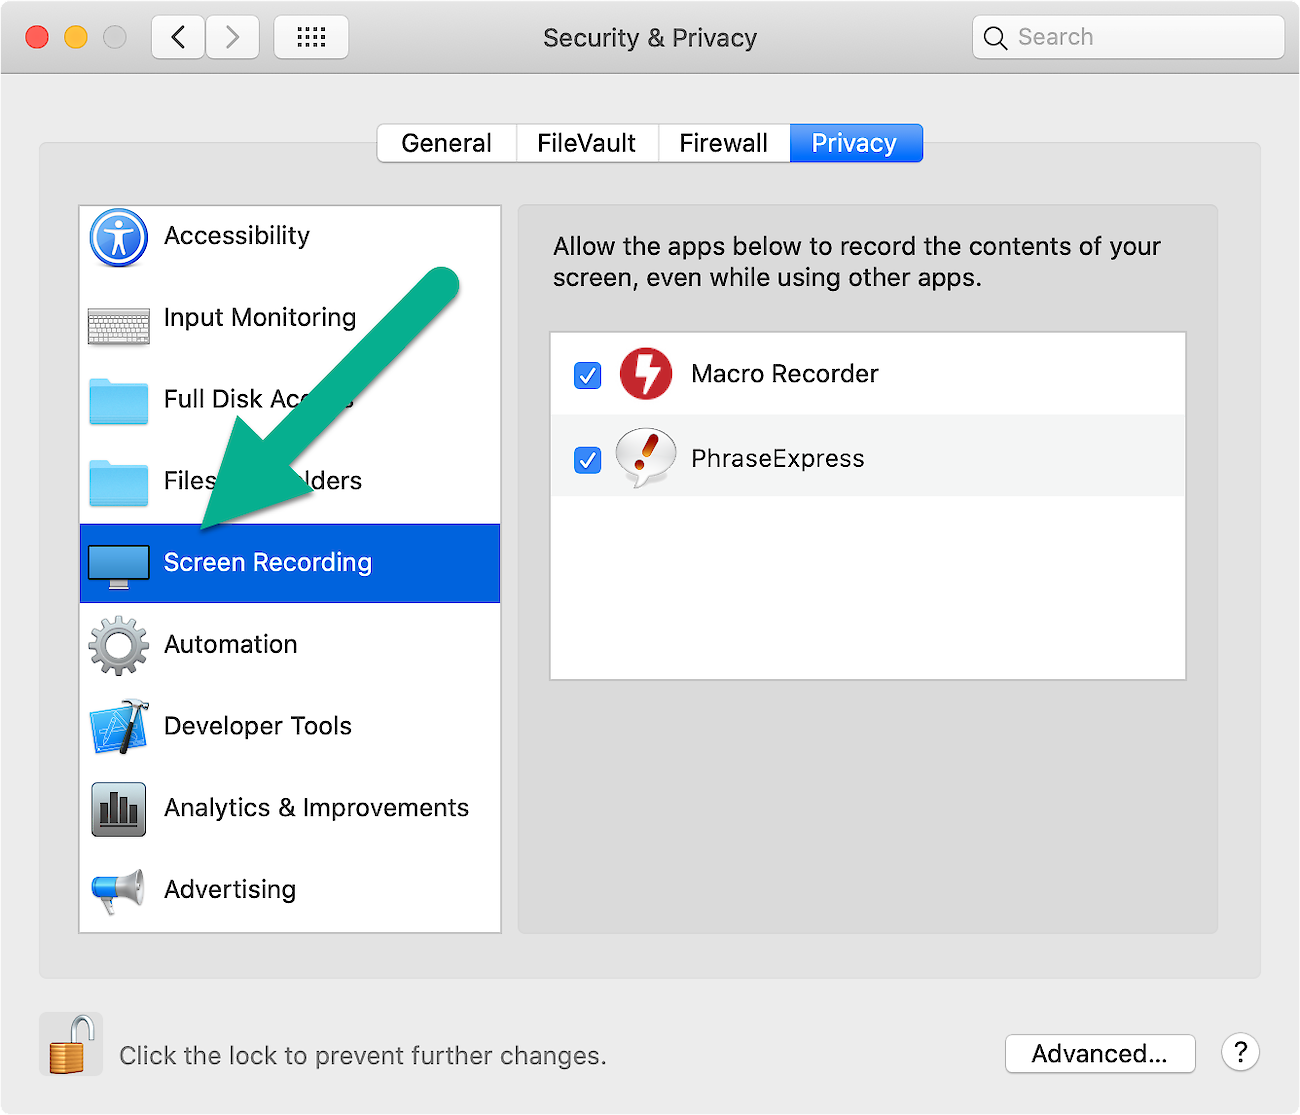Viewport: 1300px width, 1115px height.
Task: Click the PhraseExpress app icon
Action: (646, 458)
